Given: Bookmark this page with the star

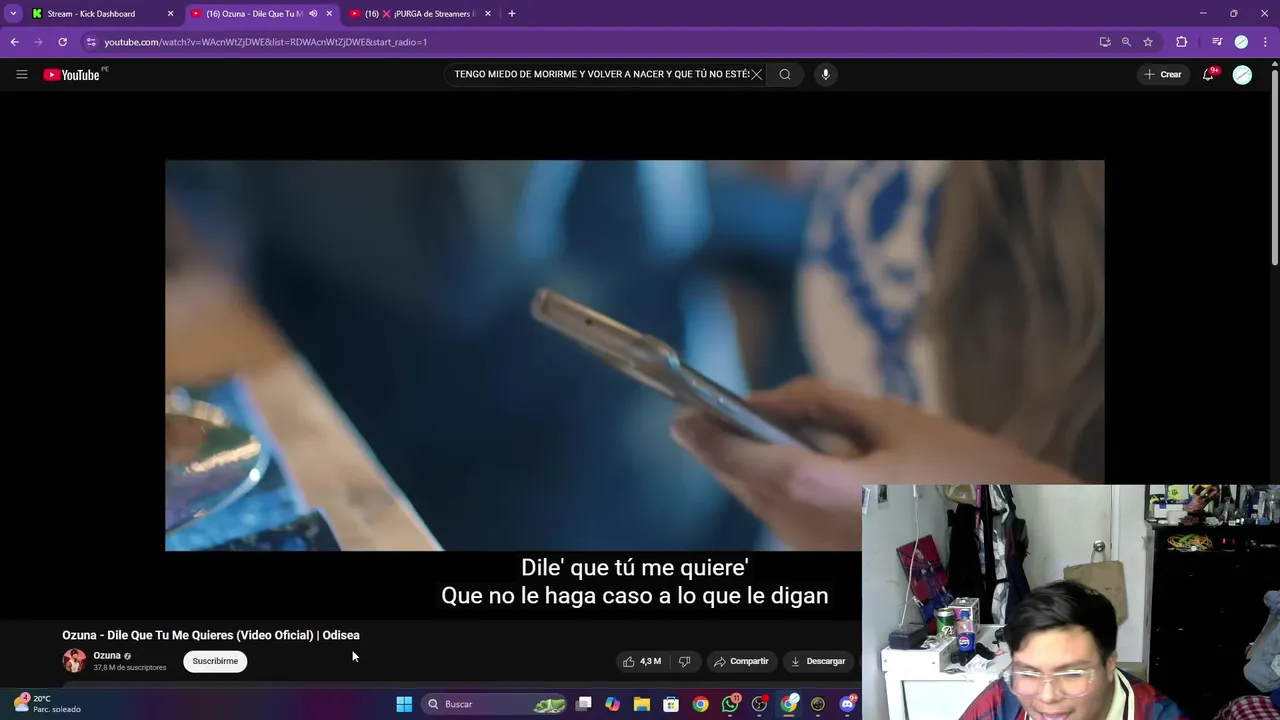Looking at the screenshot, I should [1148, 42].
